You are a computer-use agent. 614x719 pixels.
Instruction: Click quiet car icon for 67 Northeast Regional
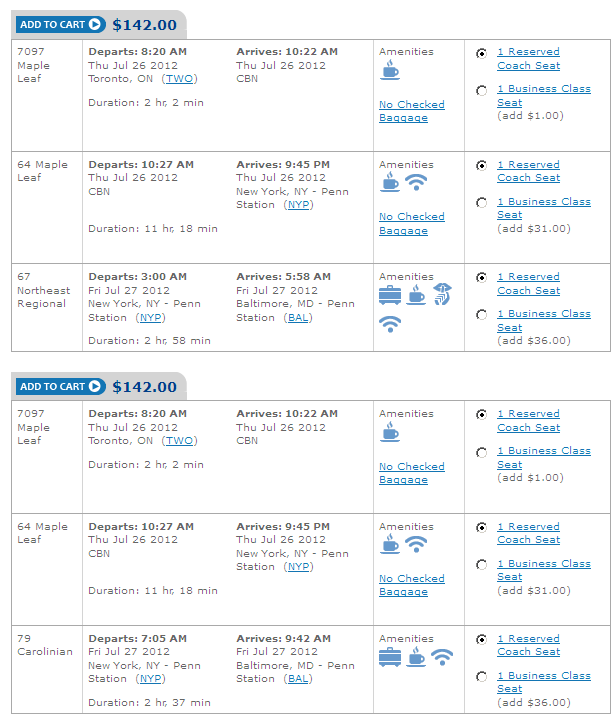click(442, 294)
